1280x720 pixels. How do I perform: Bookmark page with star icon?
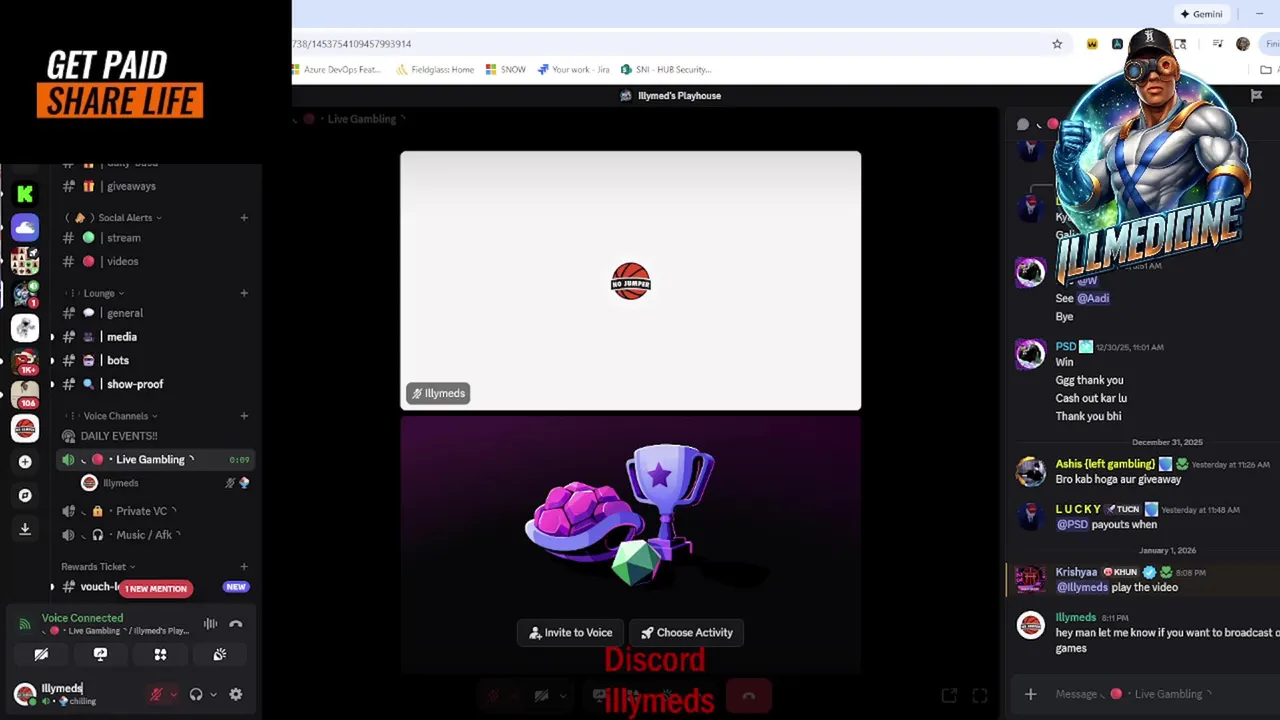[1057, 44]
